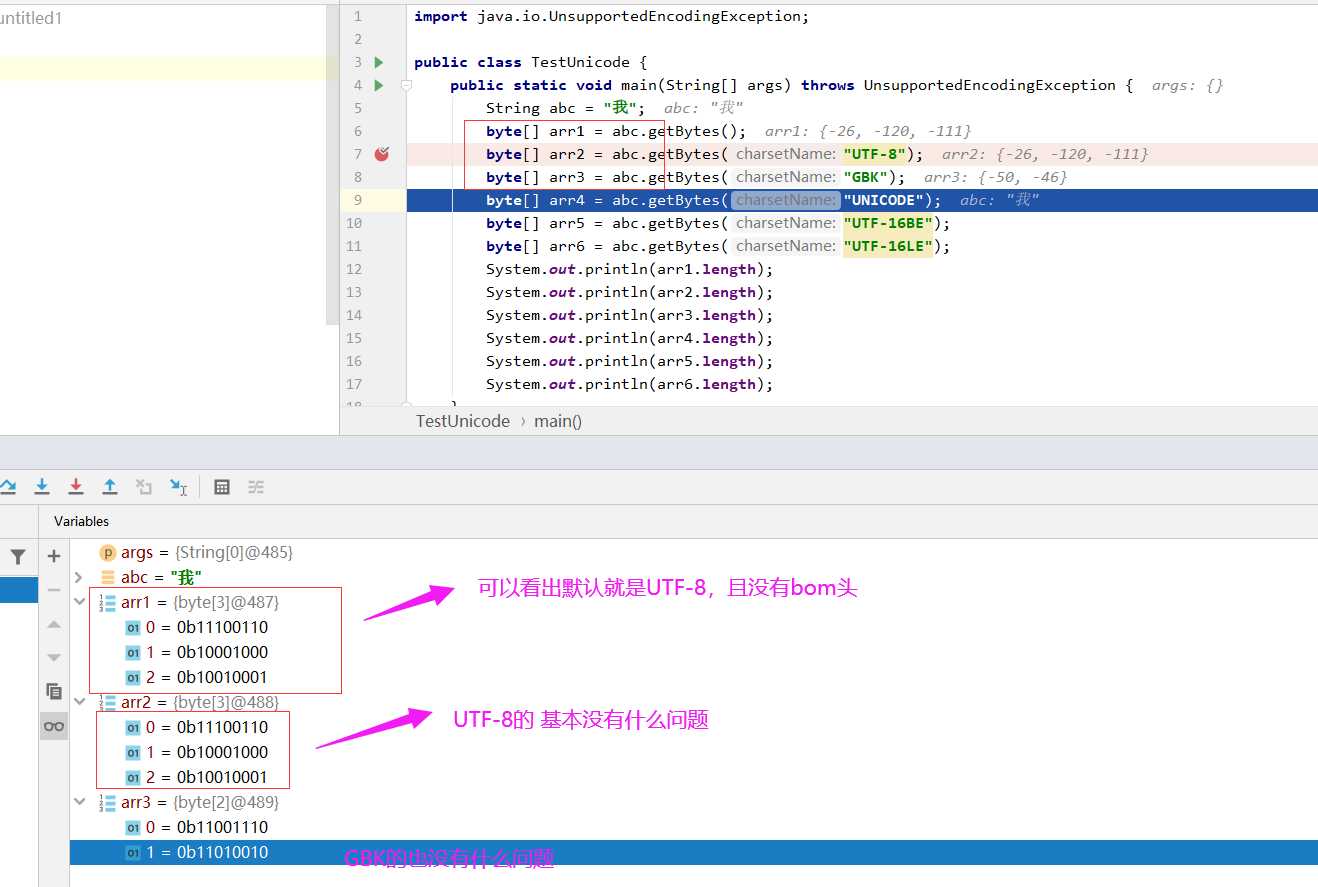The height and width of the screenshot is (887, 1318).
Task: Click the funnel filter icon in Frames panel
Action: 18,557
